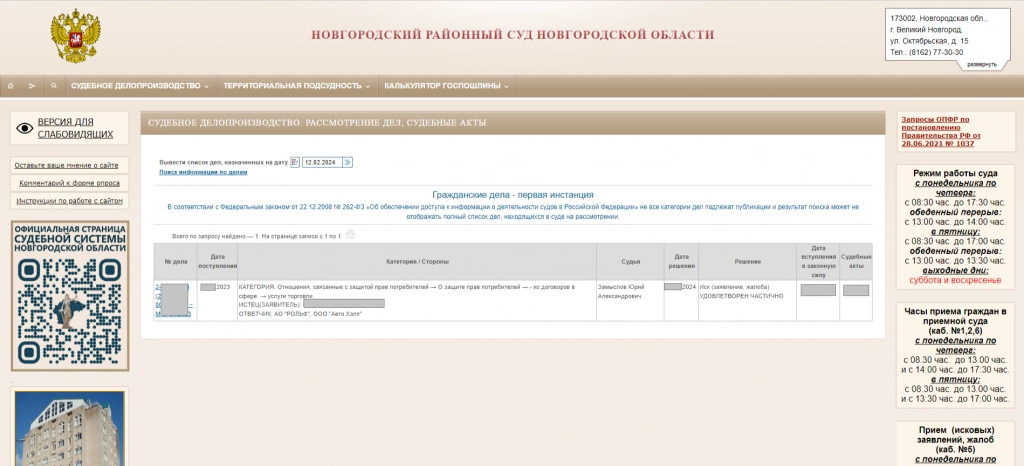Open the case number link in results row
The height and width of the screenshot is (466, 1024).
point(174,301)
